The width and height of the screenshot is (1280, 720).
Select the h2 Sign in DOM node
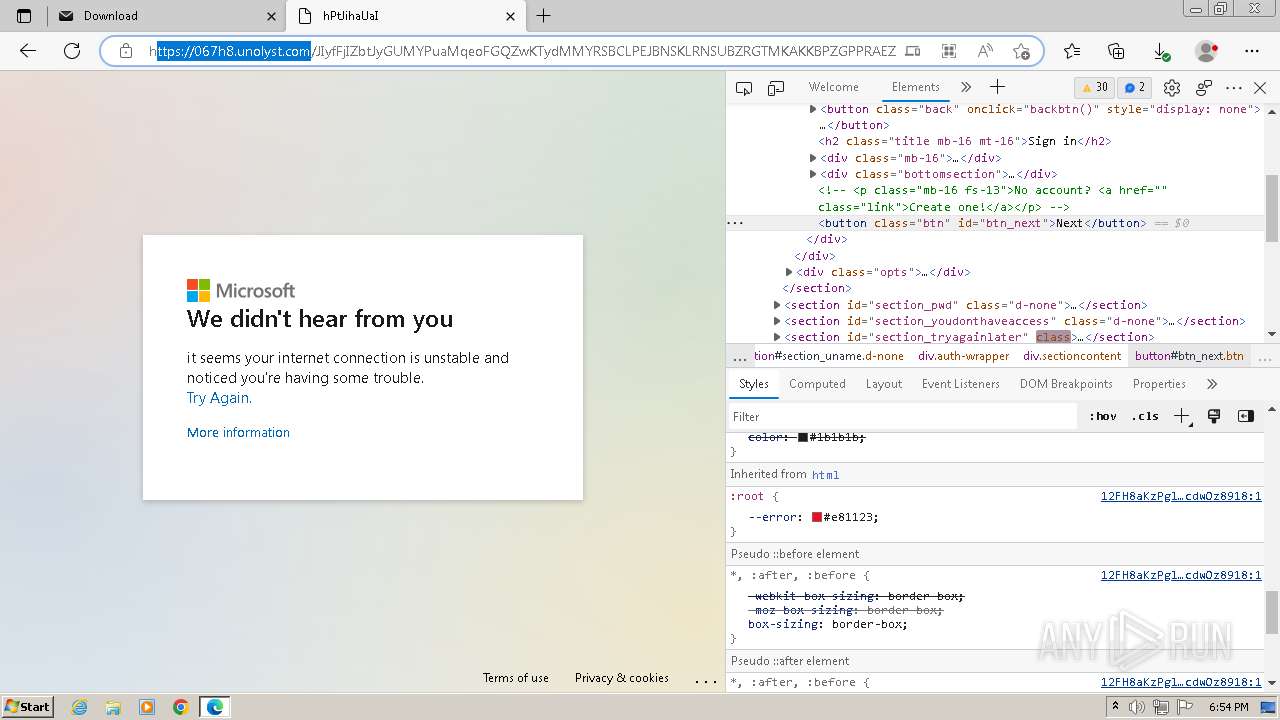coord(965,141)
